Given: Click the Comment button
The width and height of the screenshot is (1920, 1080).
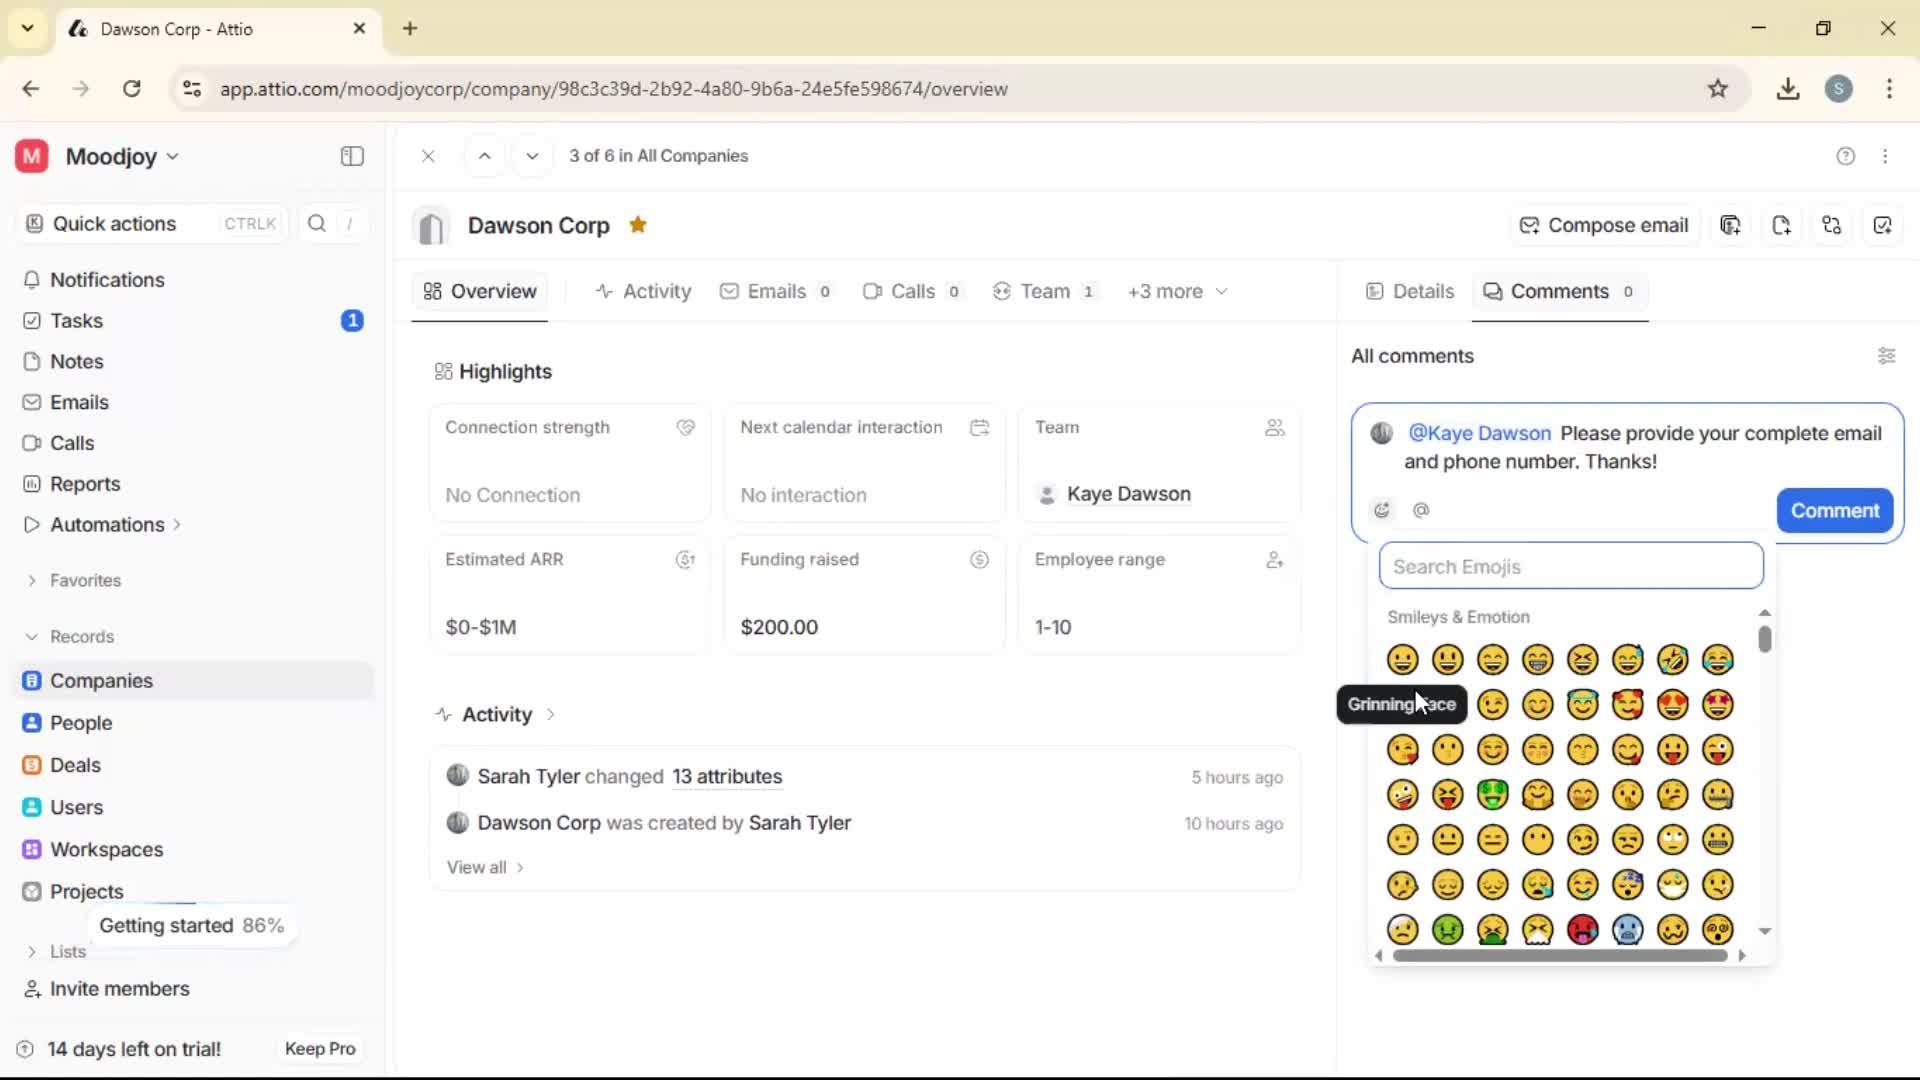Looking at the screenshot, I should (x=1834, y=510).
